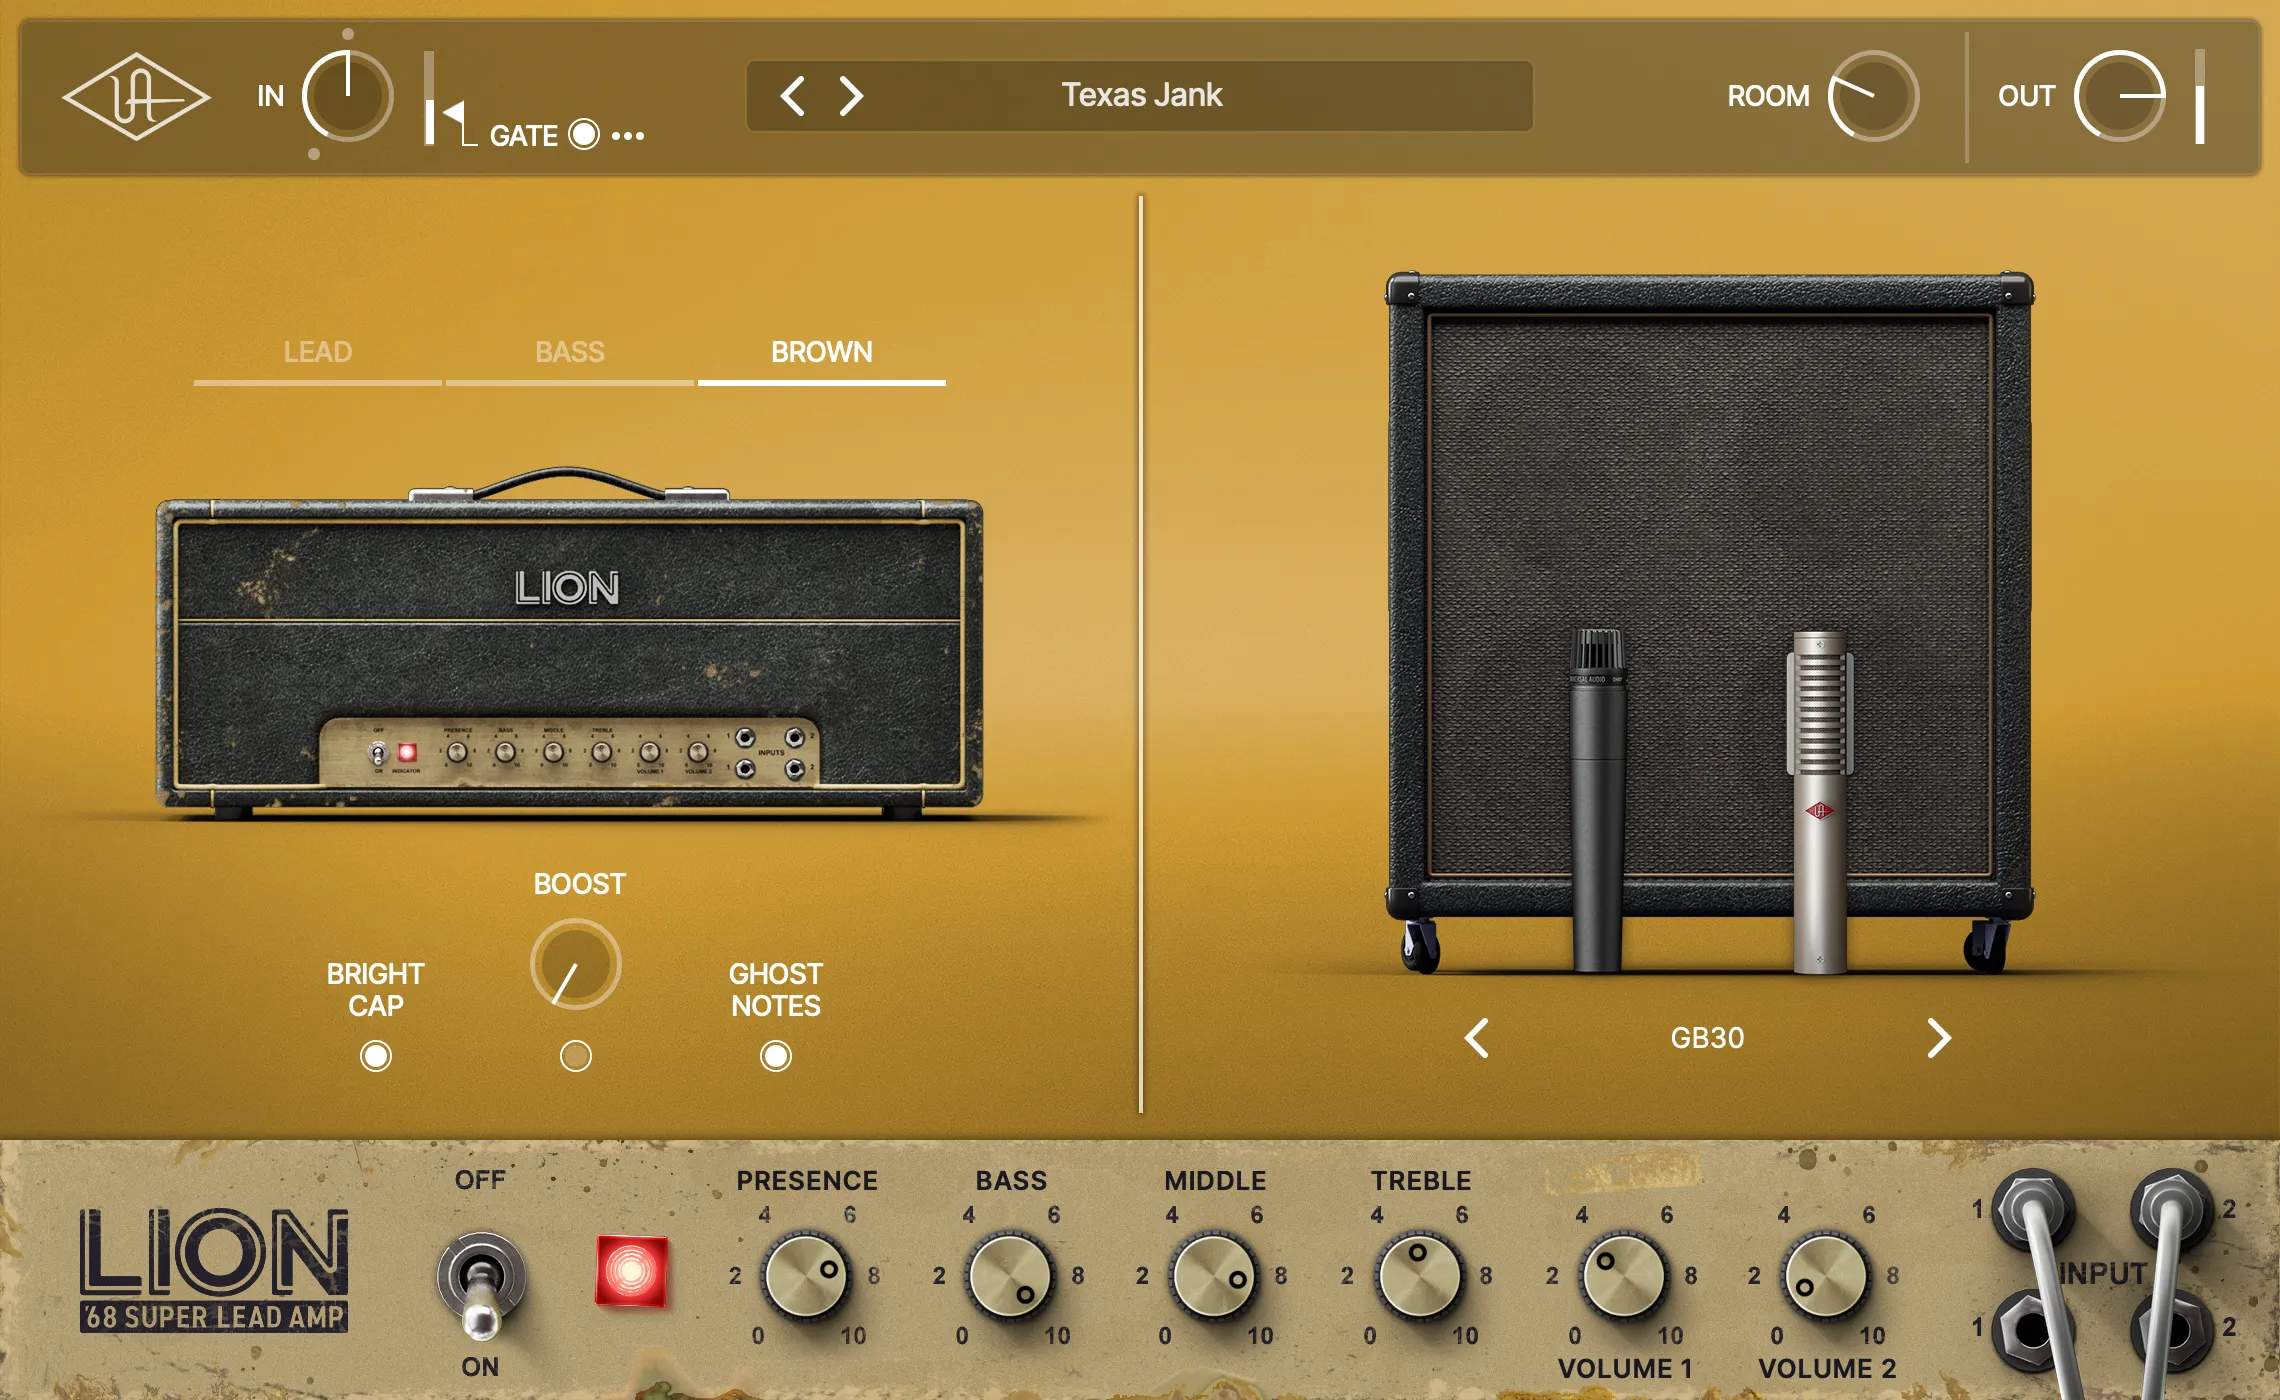Select the BASS channel tab
The image size is (2280, 1400).
click(569, 352)
